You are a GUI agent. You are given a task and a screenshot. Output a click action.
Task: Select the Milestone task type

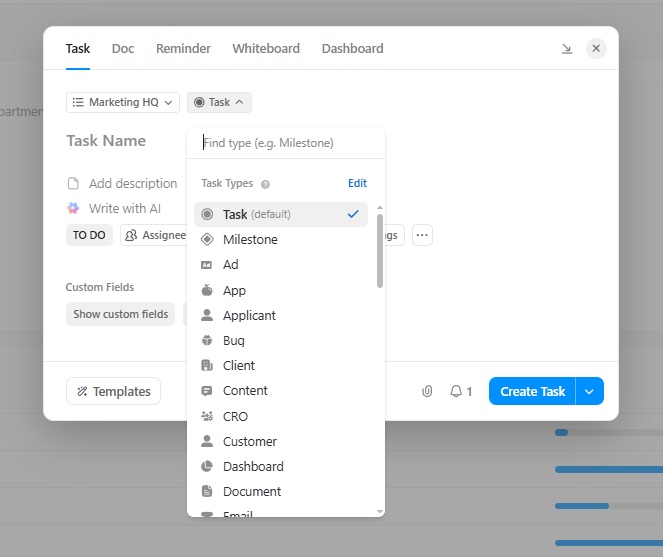(x=250, y=240)
